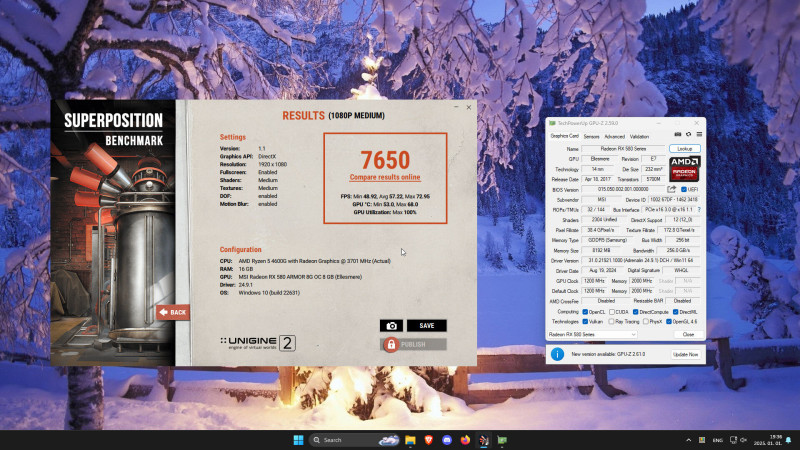Toggle the OpenGL 4.6 checkbox

[x=669, y=321]
